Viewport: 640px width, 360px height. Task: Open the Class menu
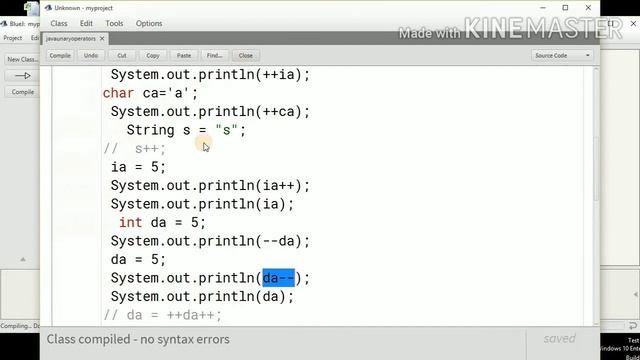59,24
